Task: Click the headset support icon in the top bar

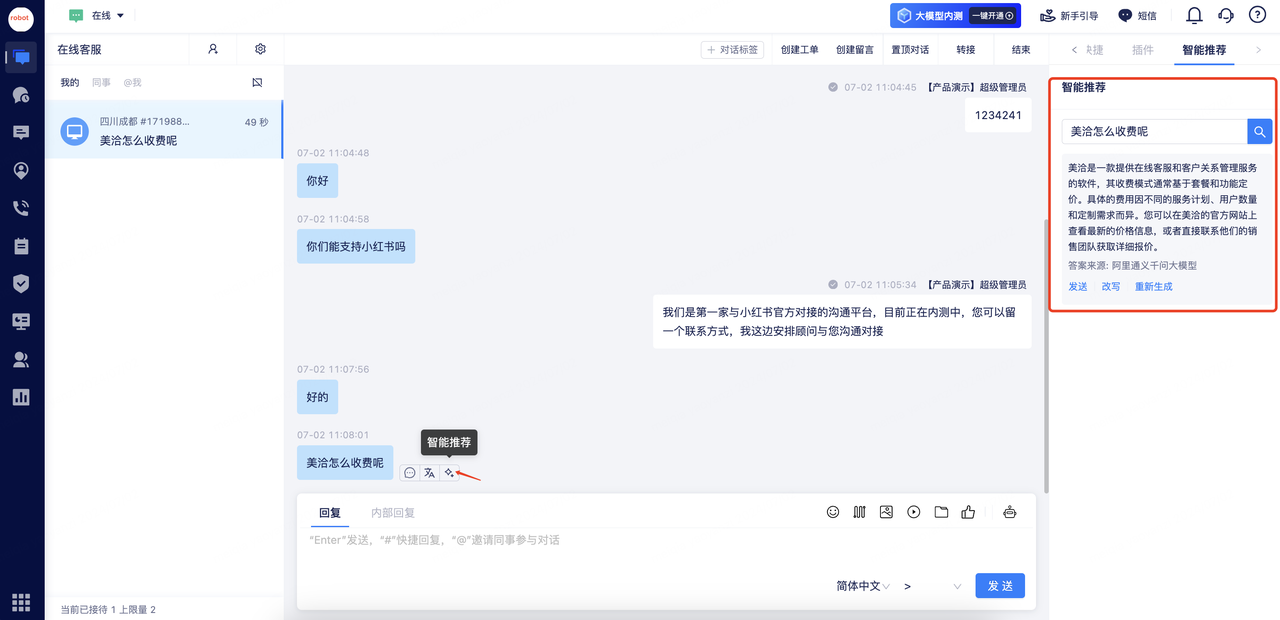Action: click(1226, 15)
